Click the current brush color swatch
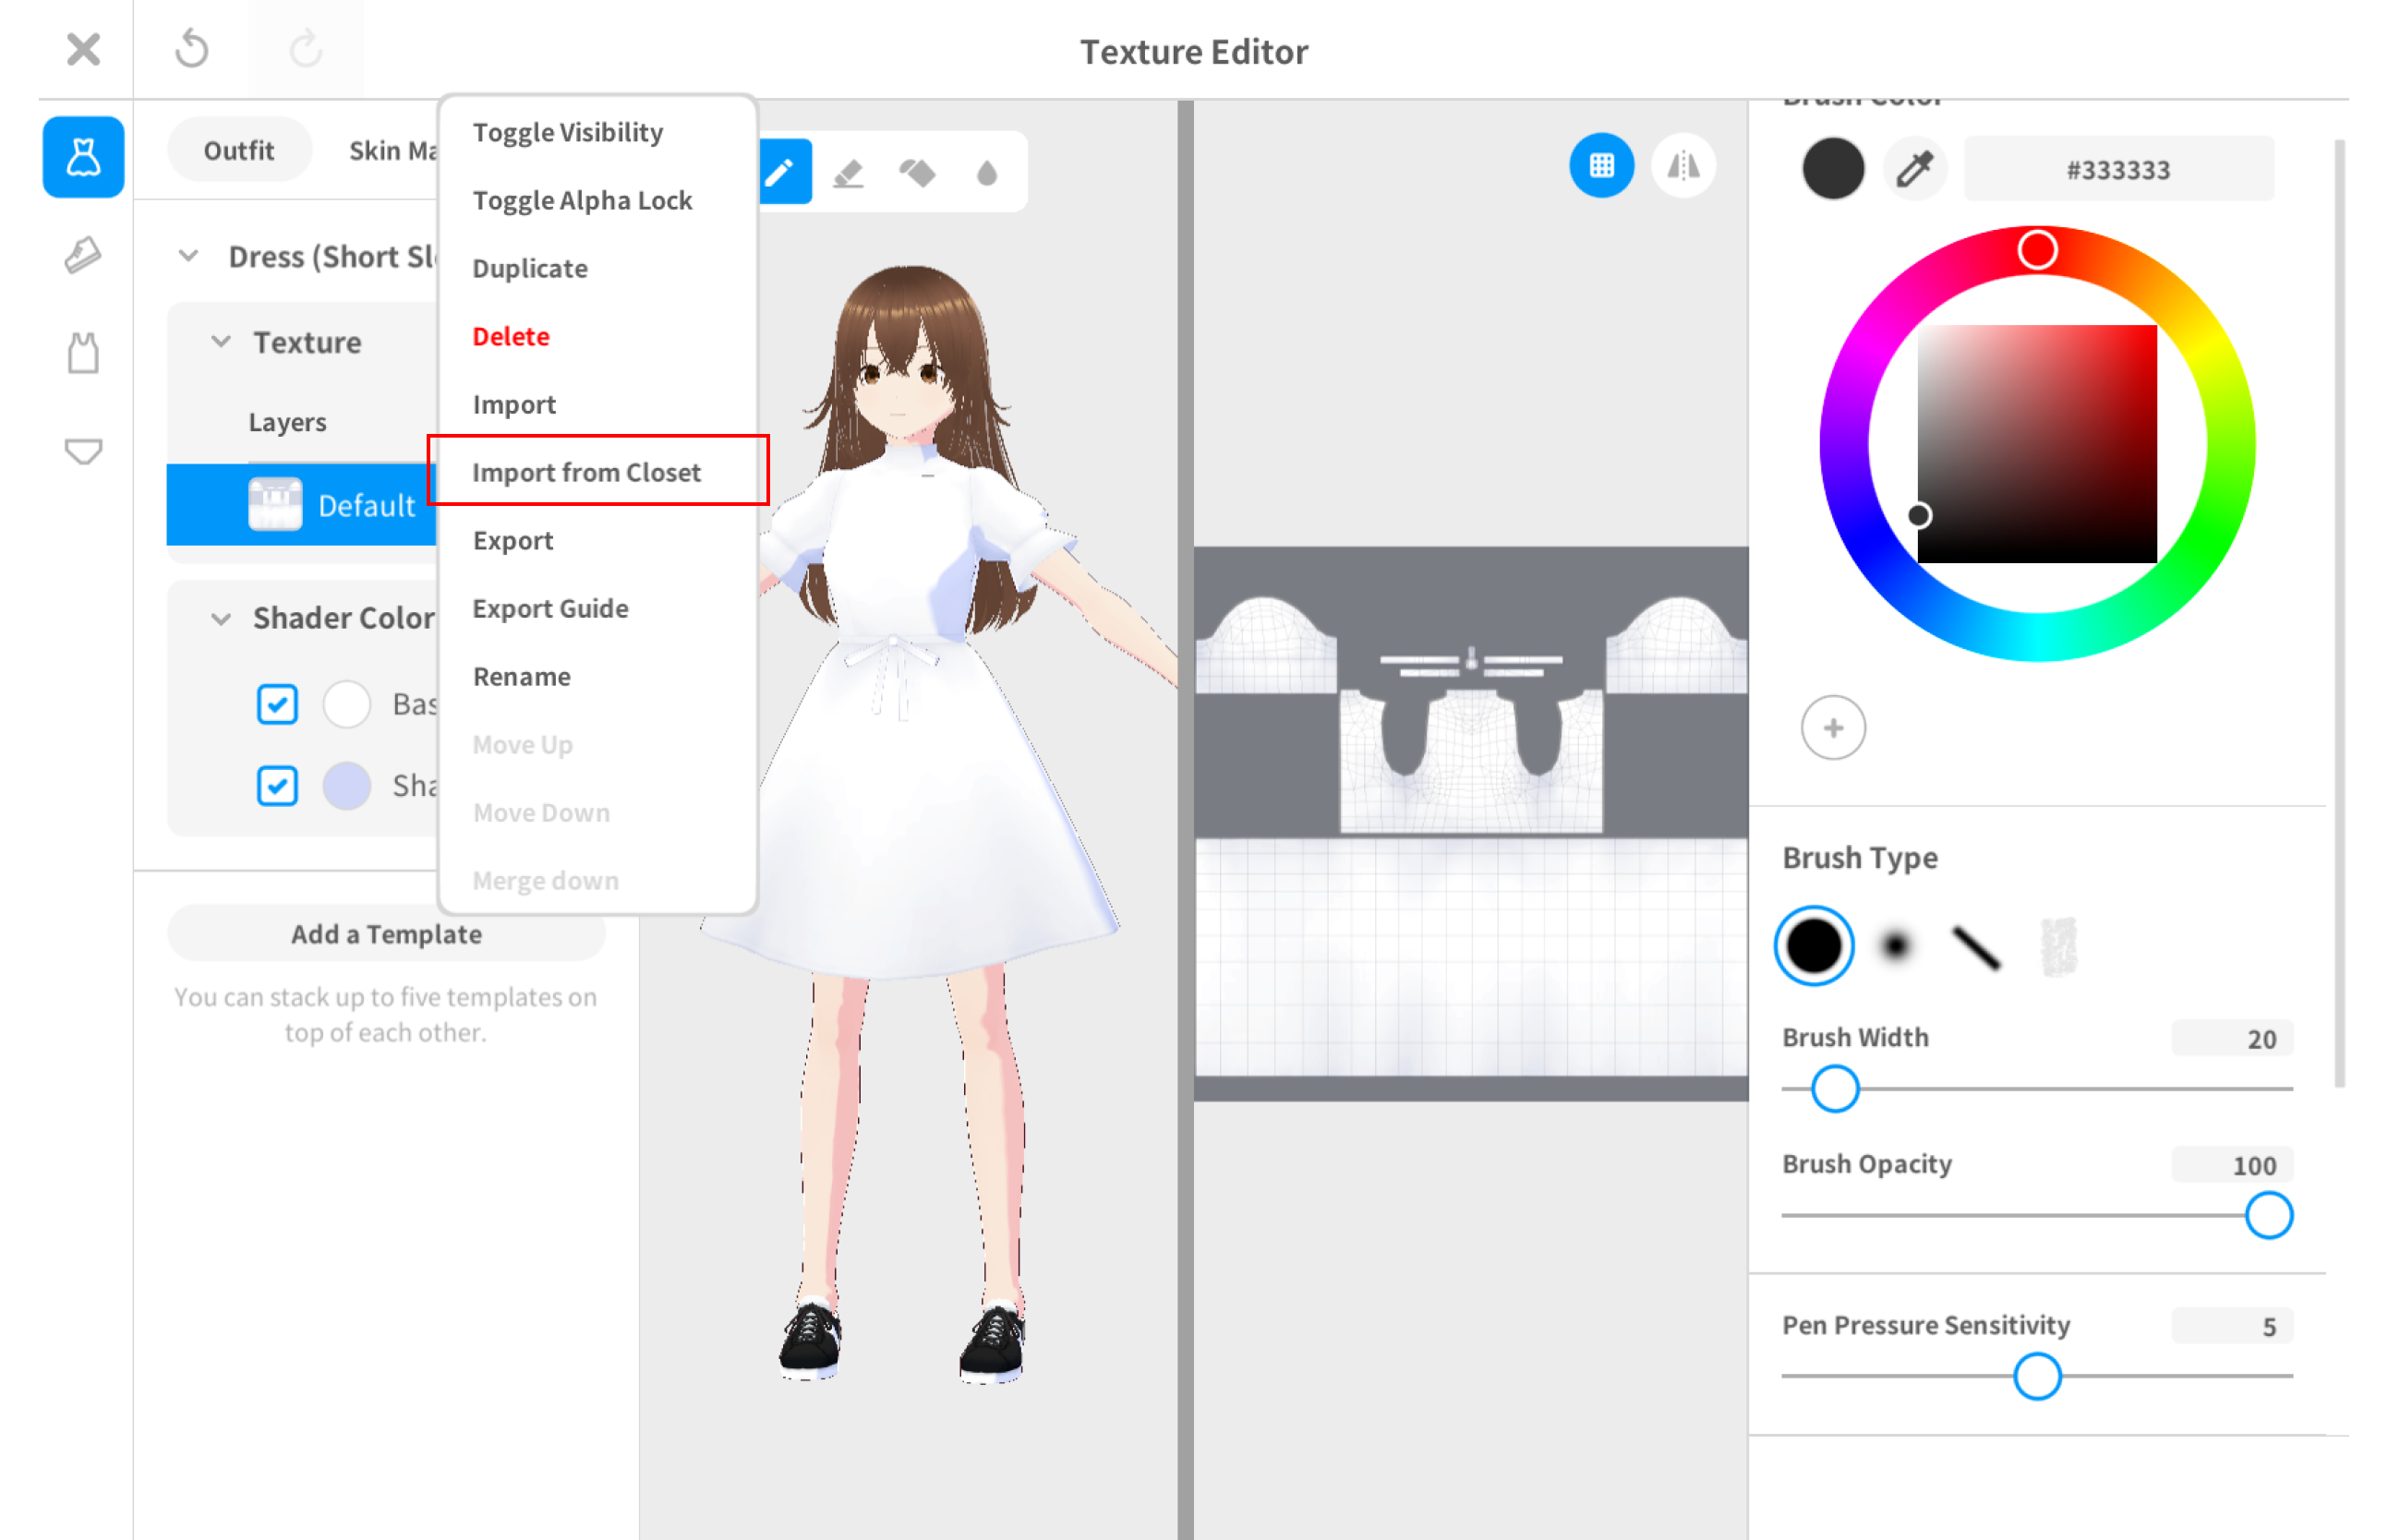 [x=1832, y=169]
